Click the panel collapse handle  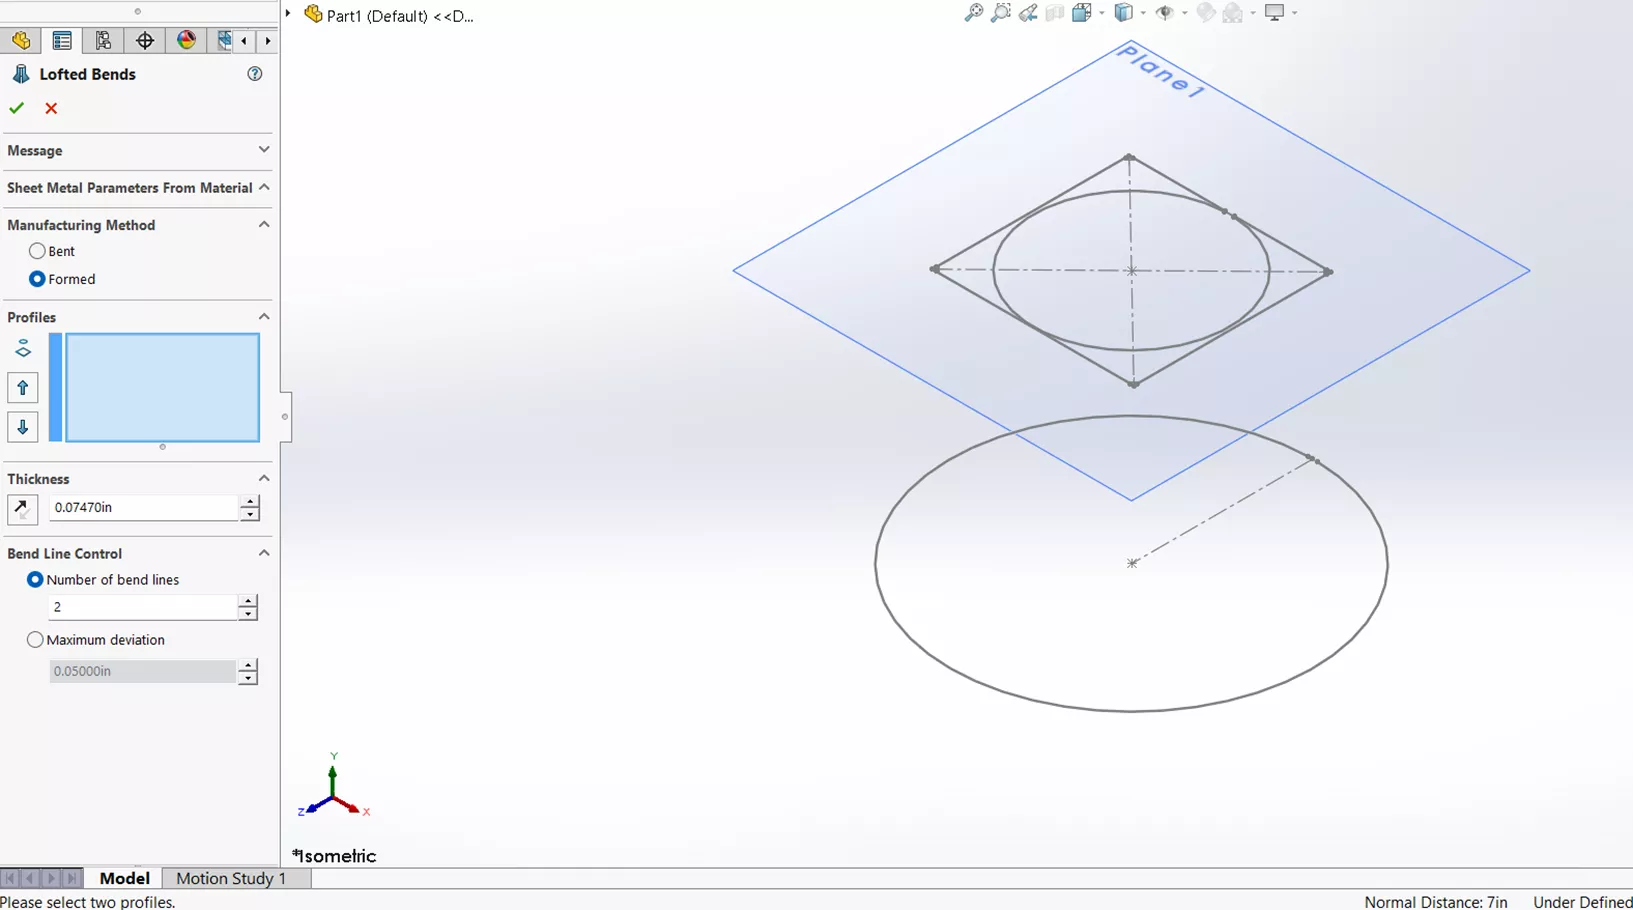tap(285, 417)
